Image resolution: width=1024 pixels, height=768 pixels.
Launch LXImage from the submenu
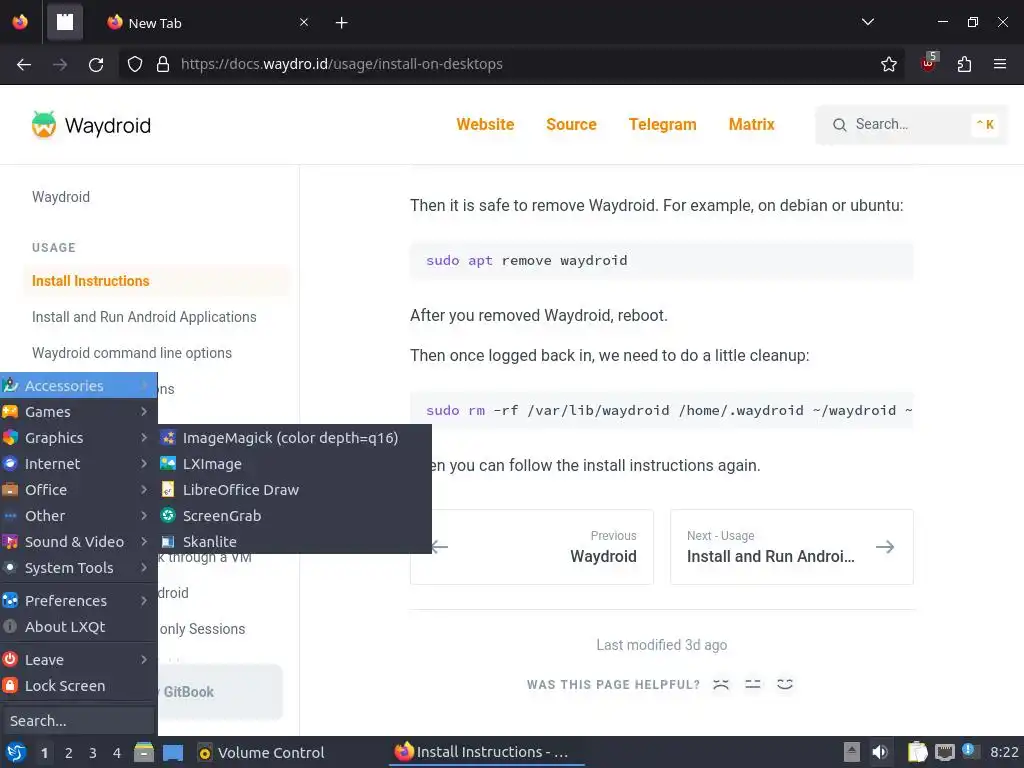click(295, 464)
